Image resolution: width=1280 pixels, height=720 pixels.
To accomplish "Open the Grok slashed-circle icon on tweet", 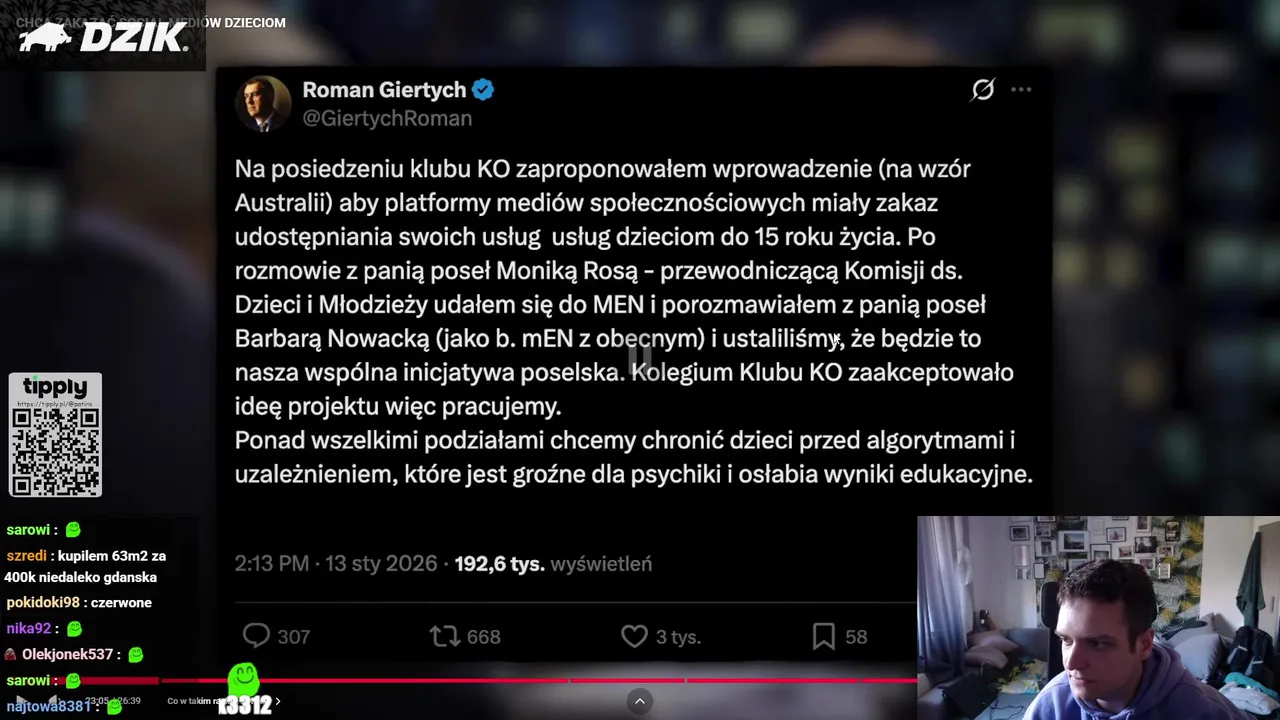I will [983, 90].
